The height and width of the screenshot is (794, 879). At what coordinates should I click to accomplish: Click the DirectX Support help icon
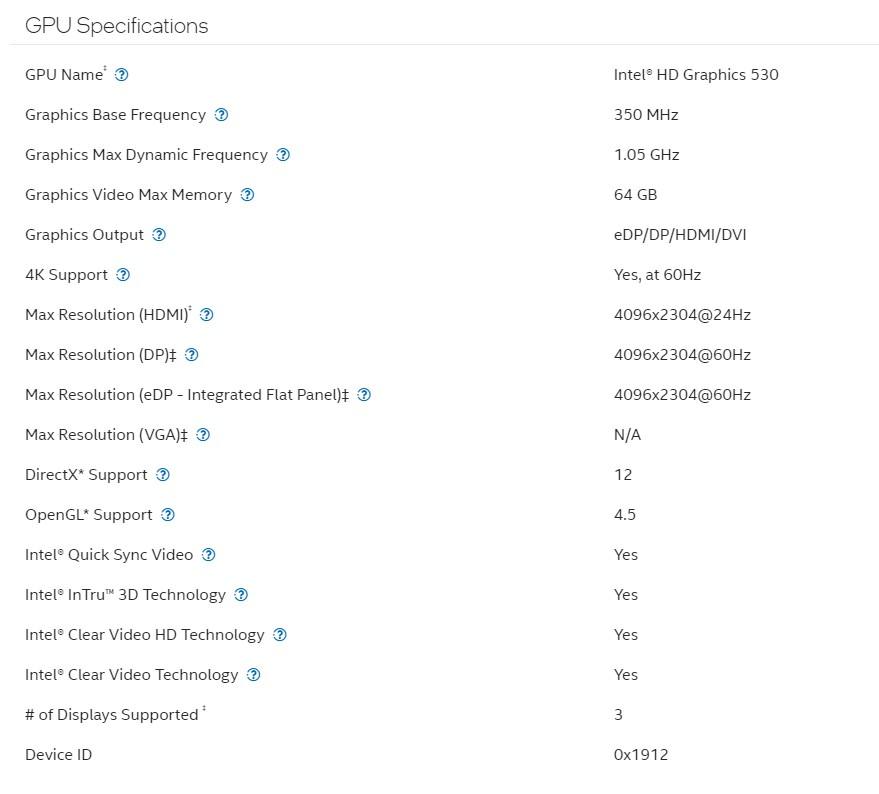tap(163, 475)
